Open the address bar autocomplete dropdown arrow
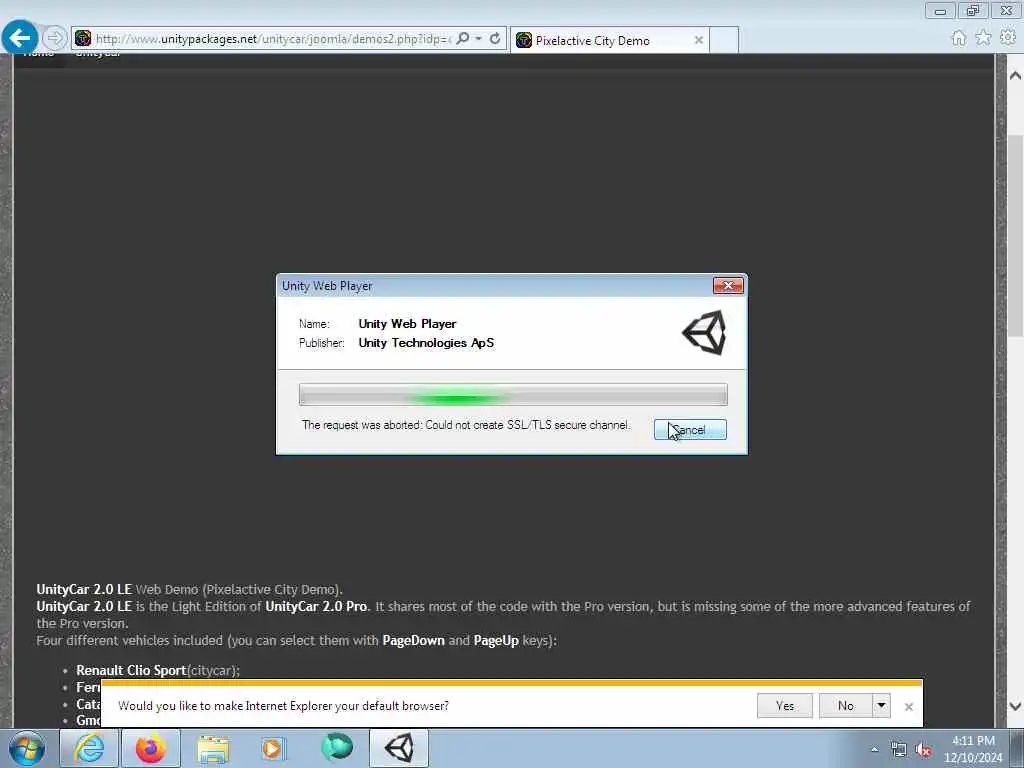 (x=479, y=39)
